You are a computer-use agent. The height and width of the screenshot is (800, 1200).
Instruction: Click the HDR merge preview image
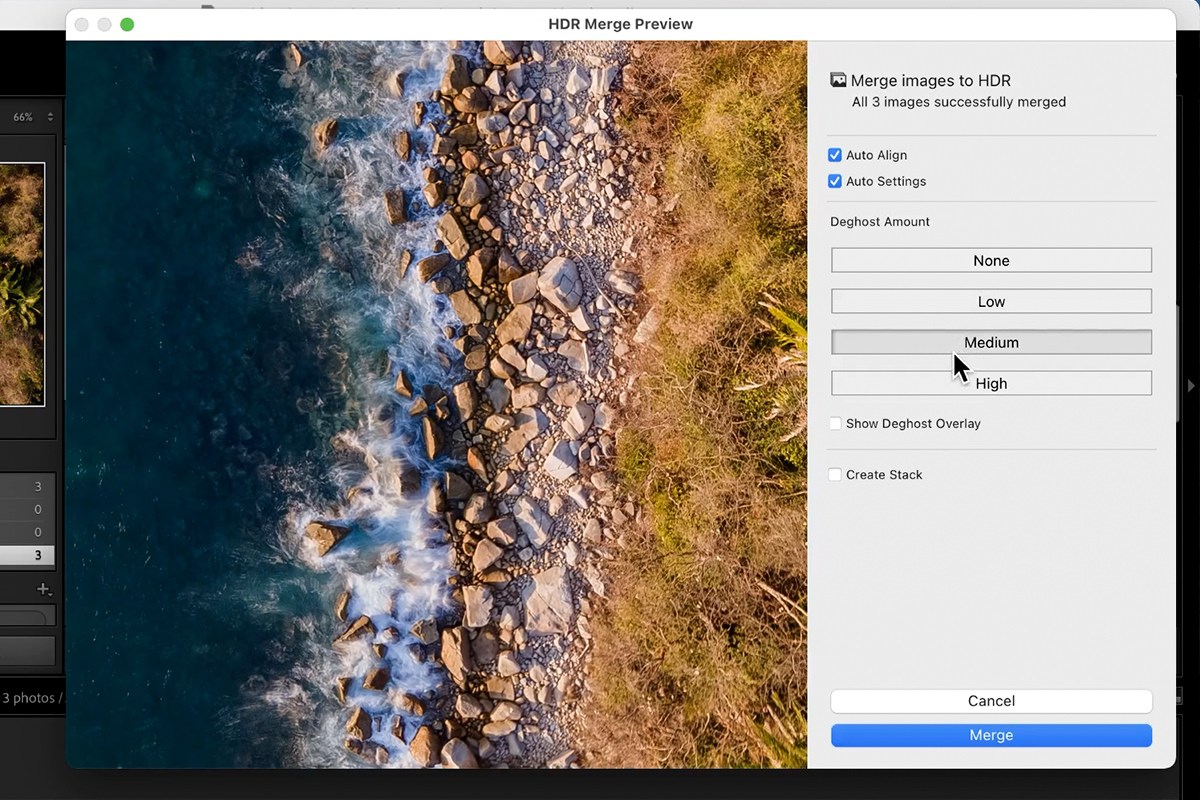click(436, 404)
